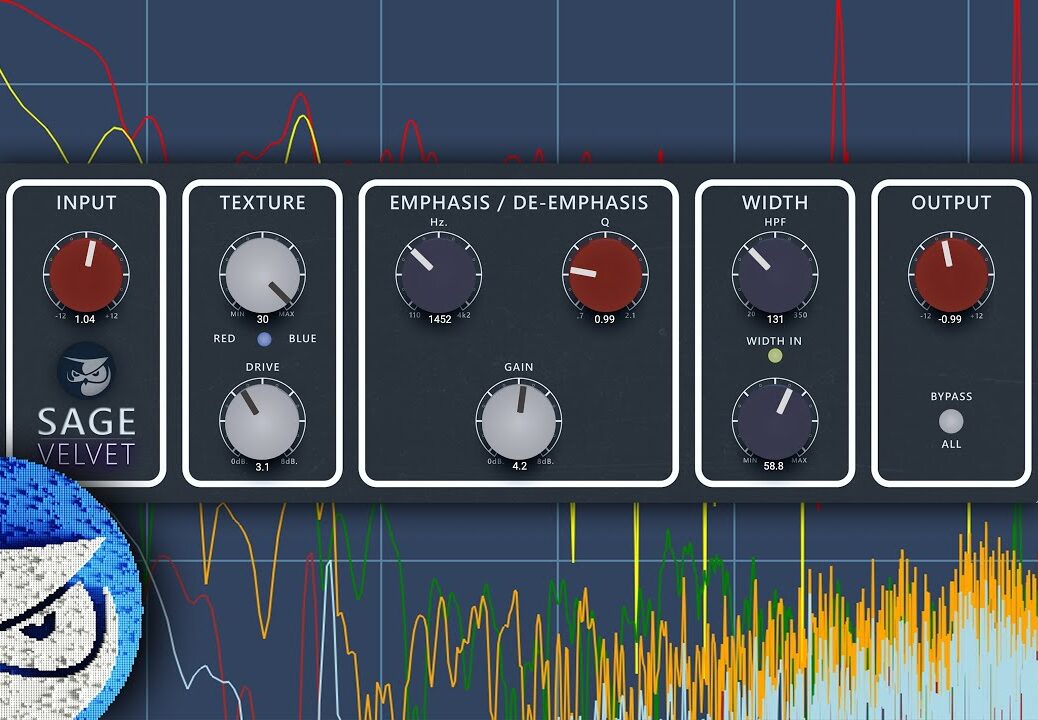The width and height of the screenshot is (1038, 720).
Task: Click the TEXTURE knob set to 30
Action: point(262,274)
